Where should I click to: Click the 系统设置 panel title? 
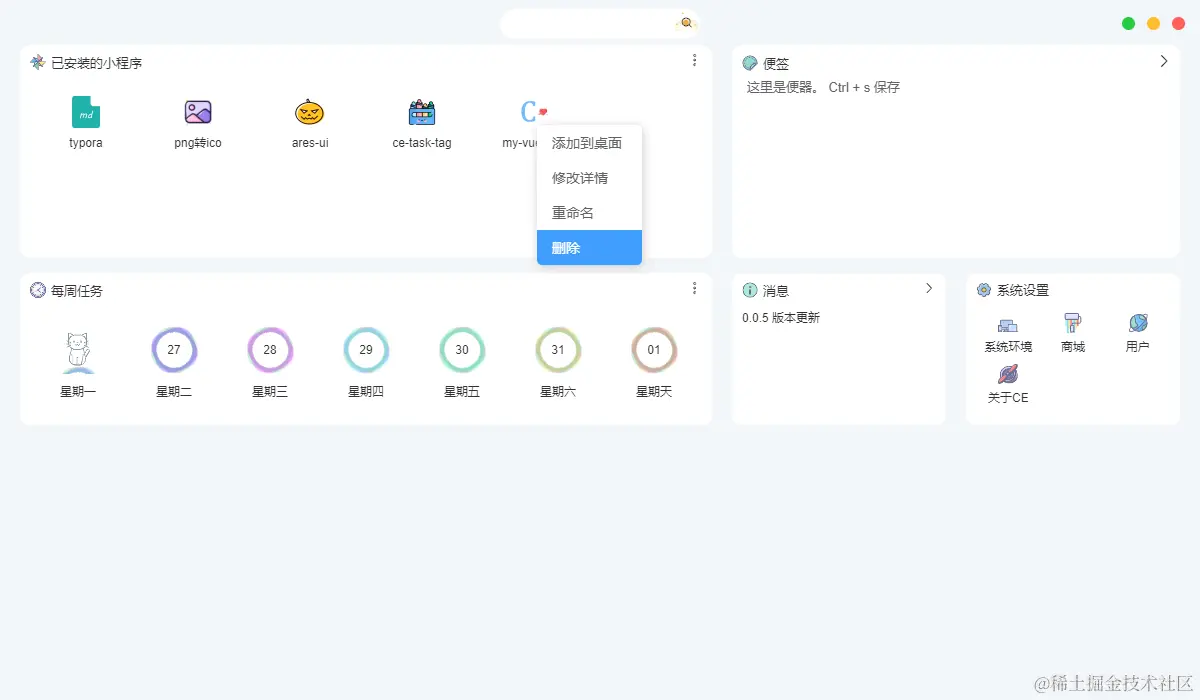point(1023,290)
